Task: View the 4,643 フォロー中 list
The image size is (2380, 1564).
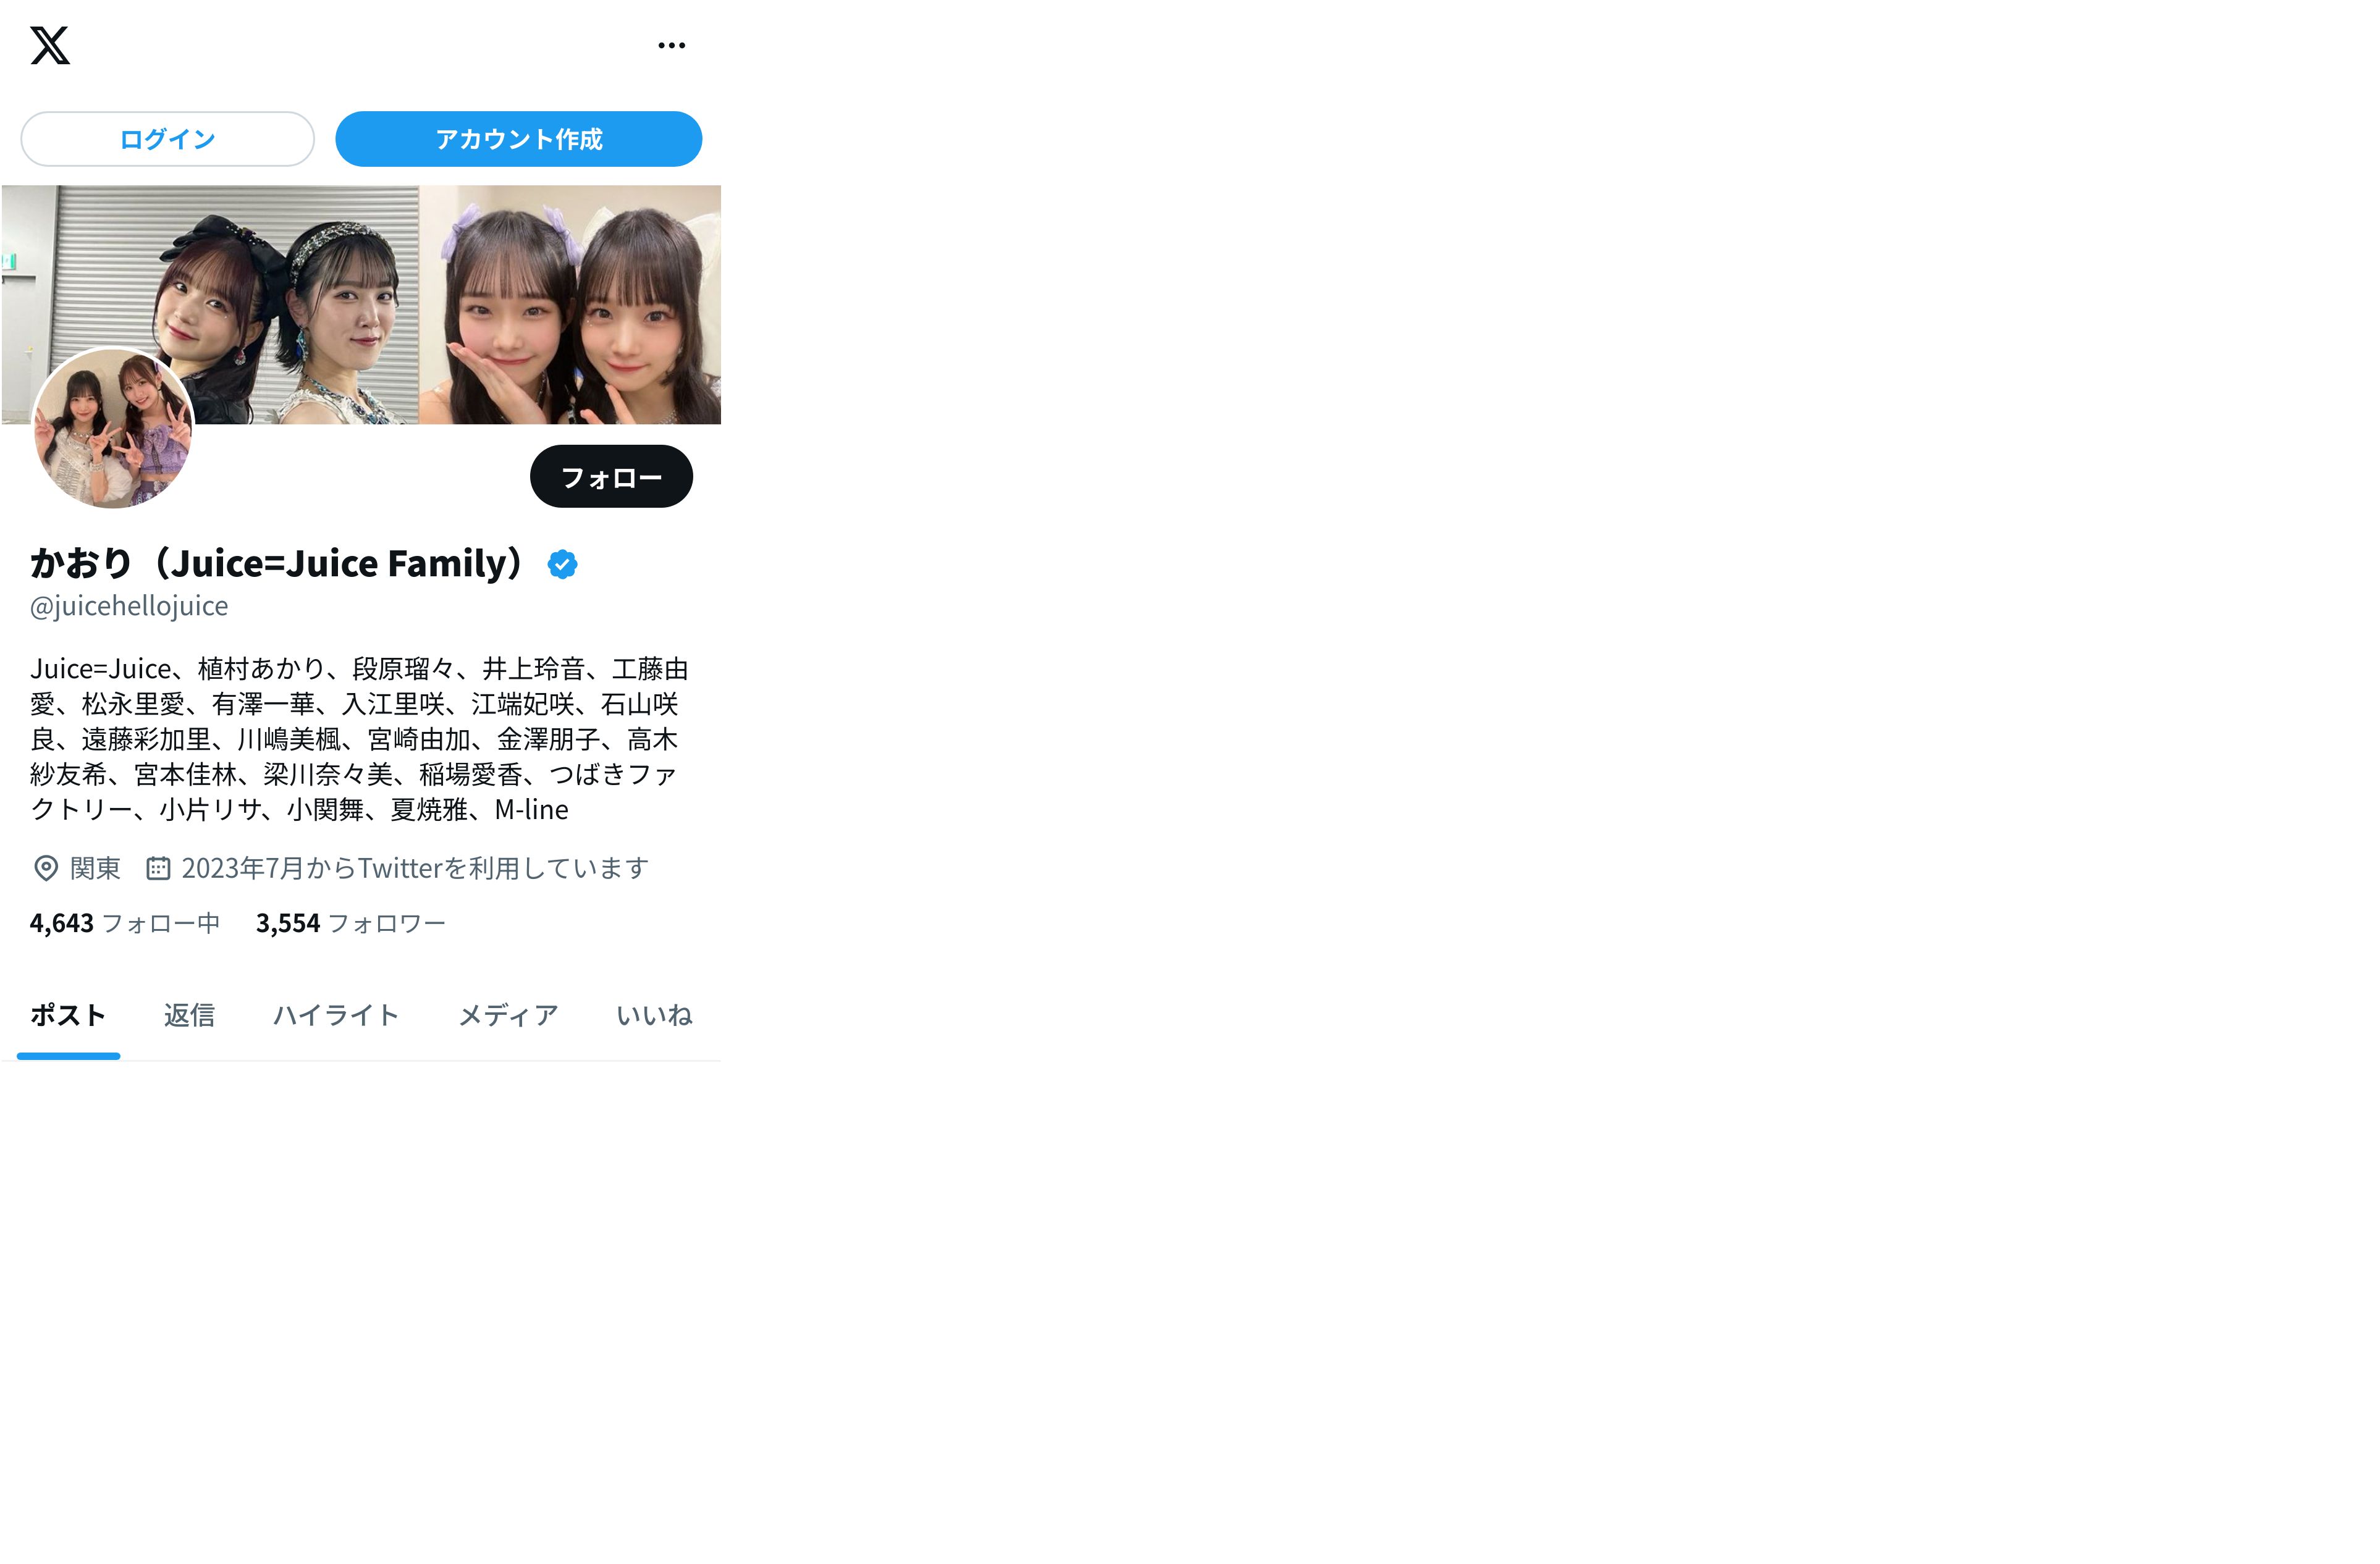Action: (125, 923)
